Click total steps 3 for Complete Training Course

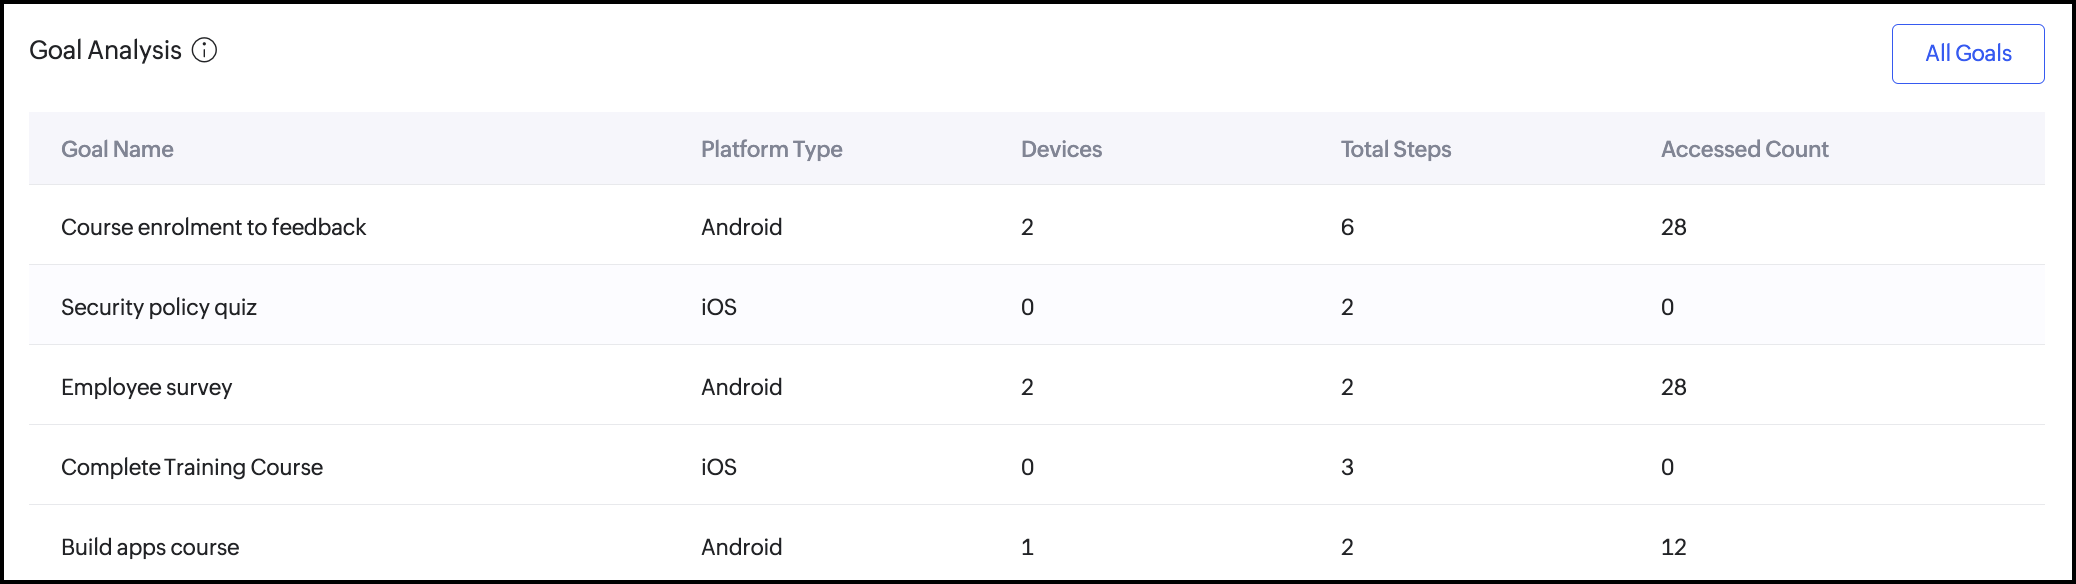pyautogui.click(x=1347, y=467)
